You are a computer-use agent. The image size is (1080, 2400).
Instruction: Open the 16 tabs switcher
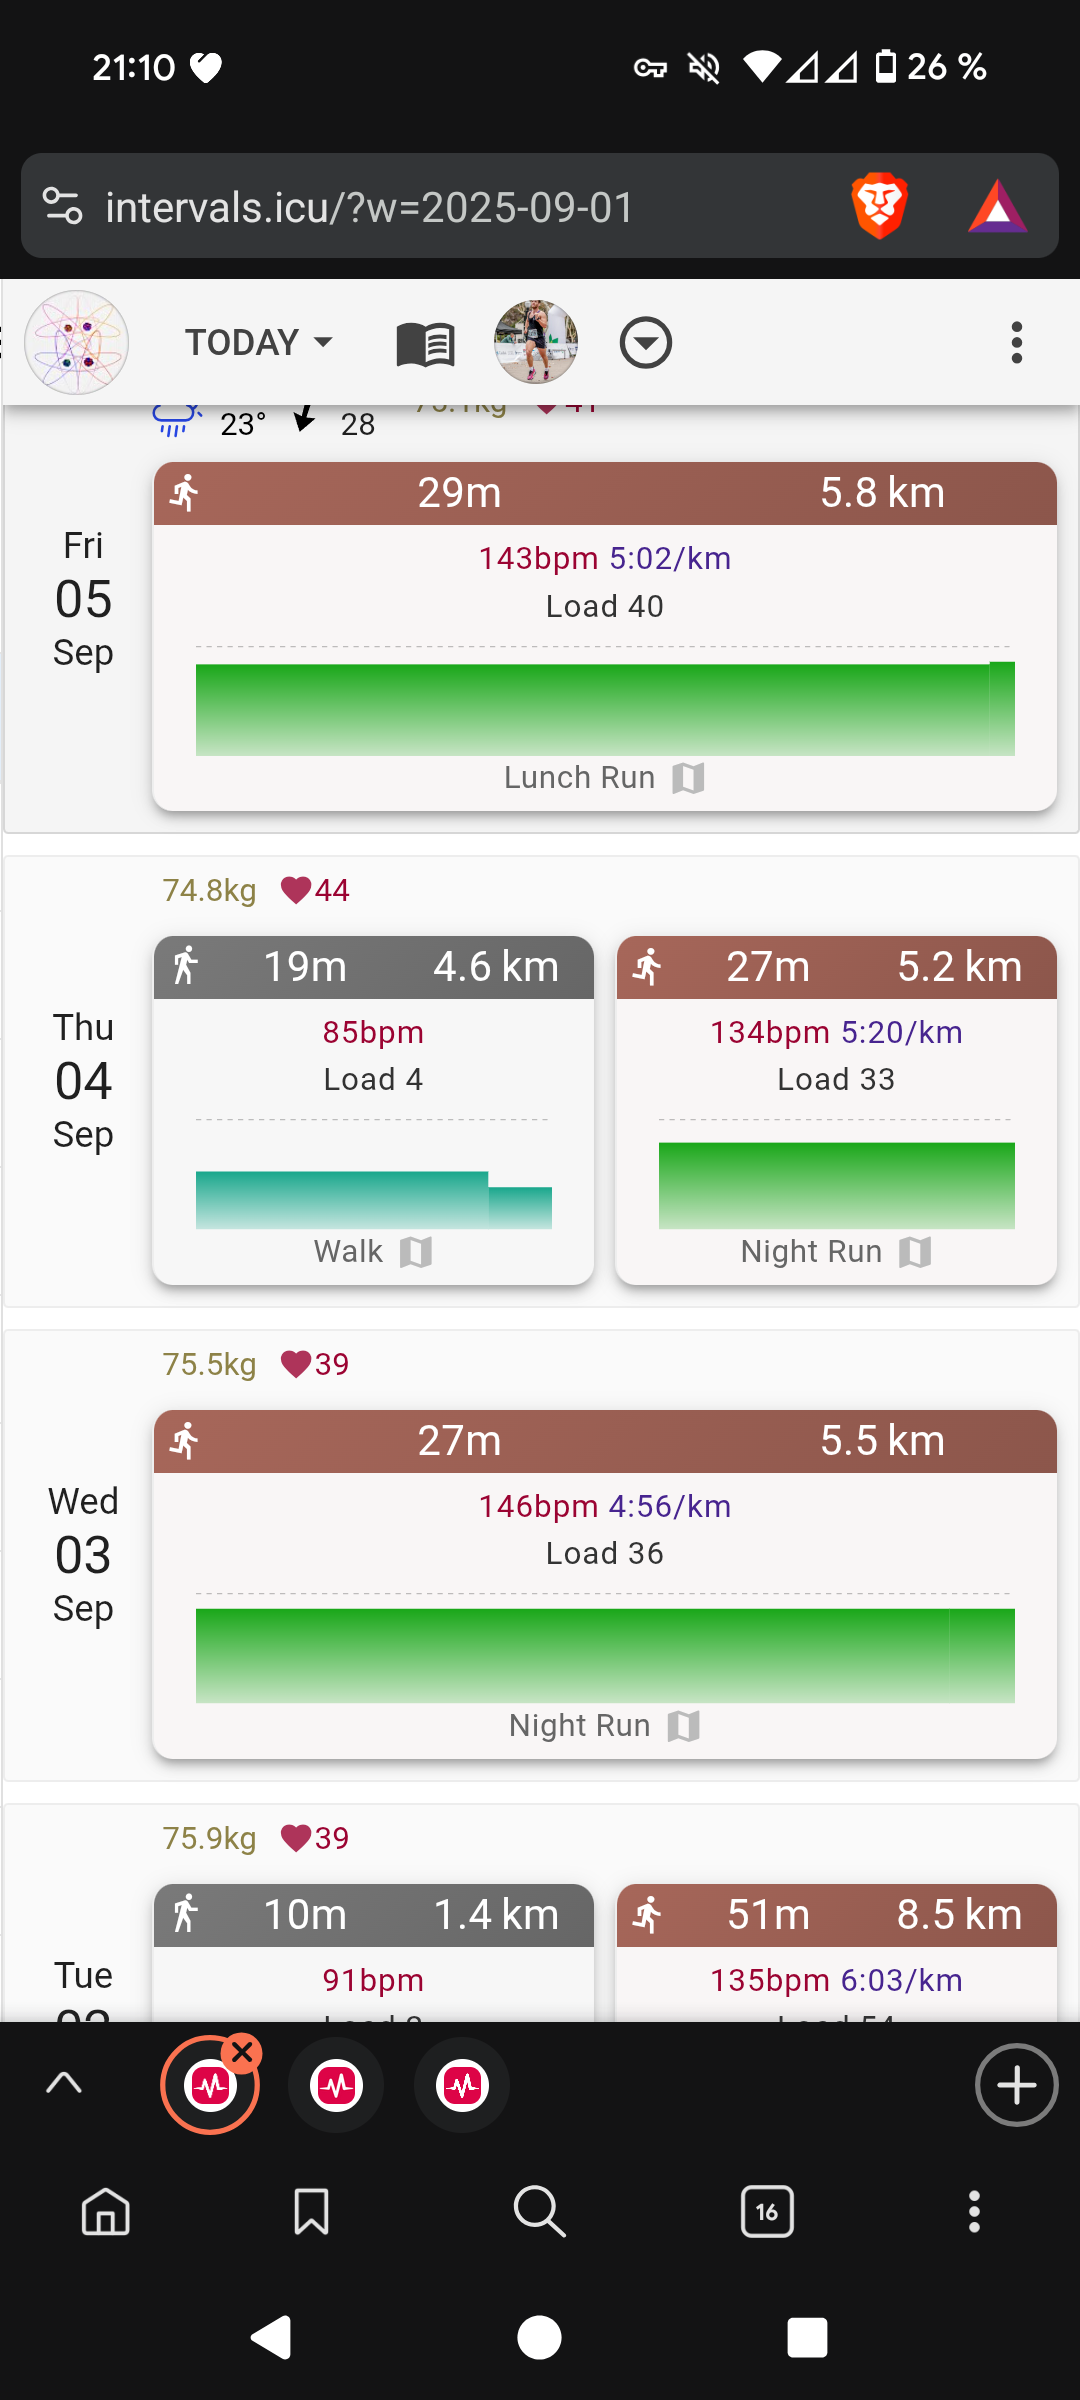click(767, 2211)
